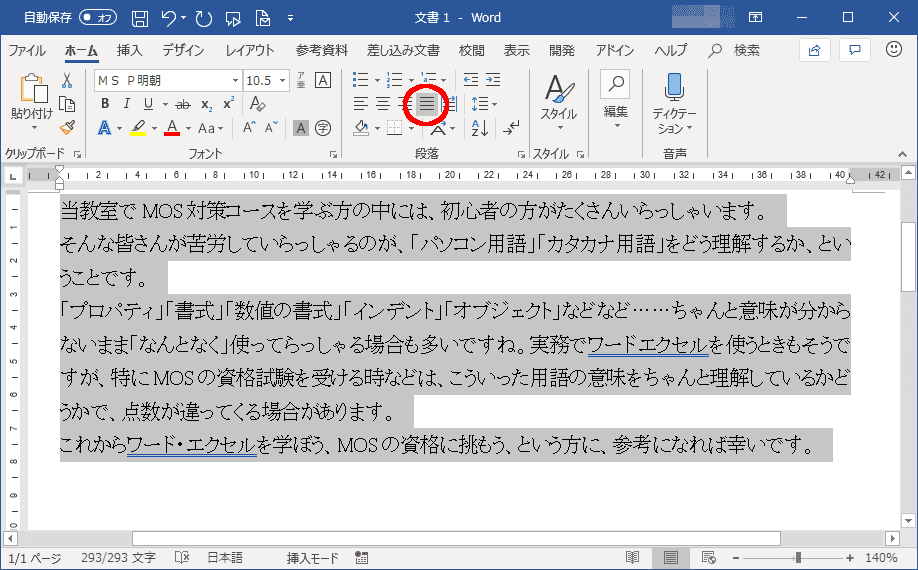This screenshot has height=570, width=918.
Task: Click the Save icon in the title bar
Action: pyautogui.click(x=140, y=18)
